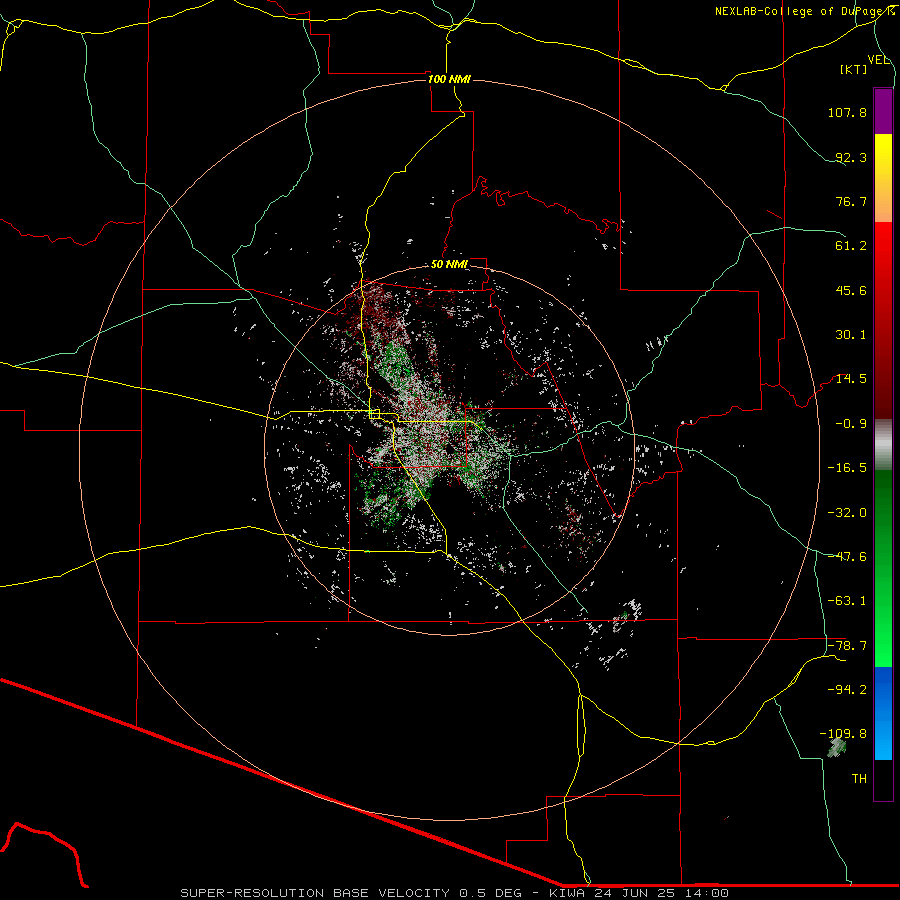Click the green segment of the color bar

[x=883, y=568]
